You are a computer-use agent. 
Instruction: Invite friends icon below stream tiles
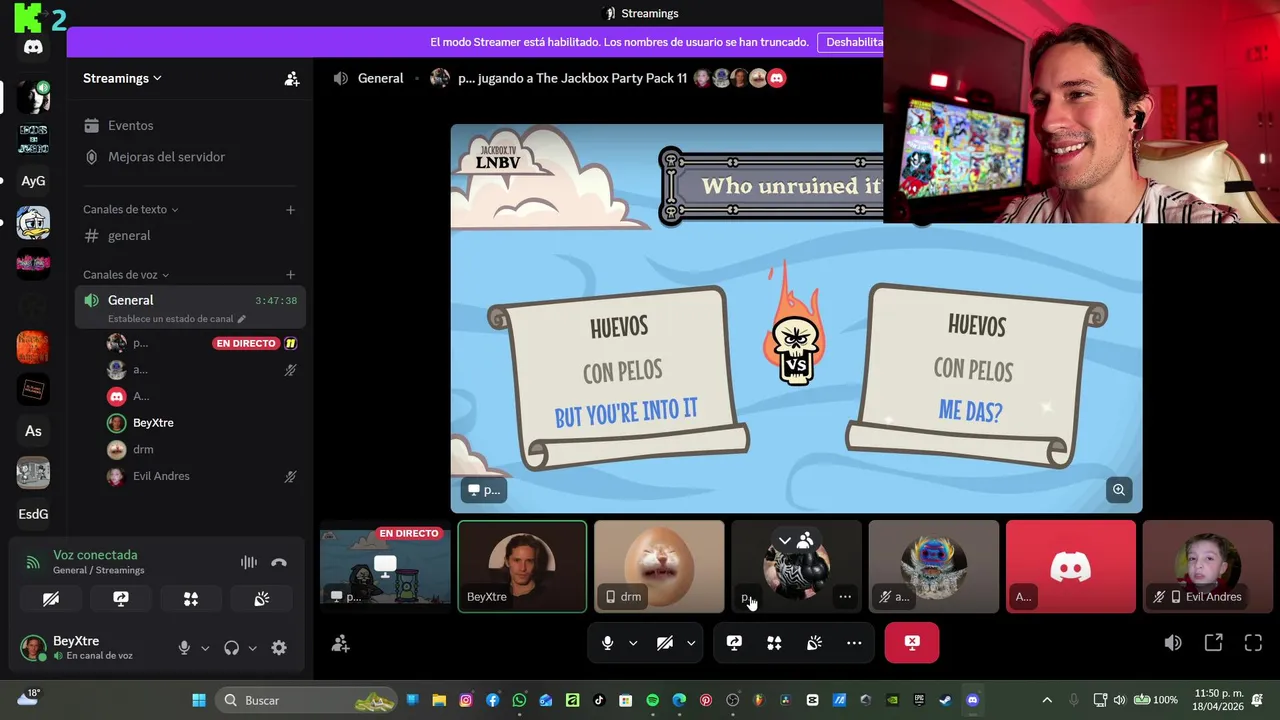(341, 644)
